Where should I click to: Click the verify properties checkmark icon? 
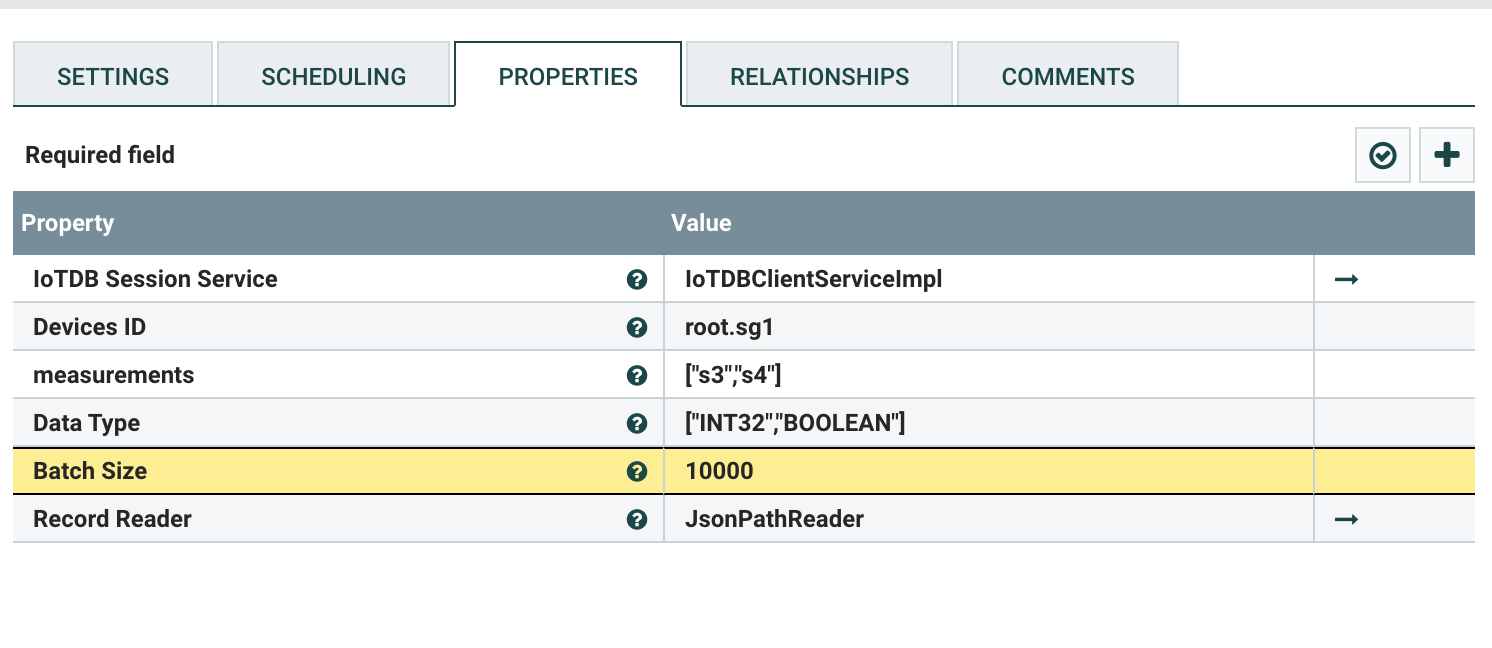click(1383, 155)
